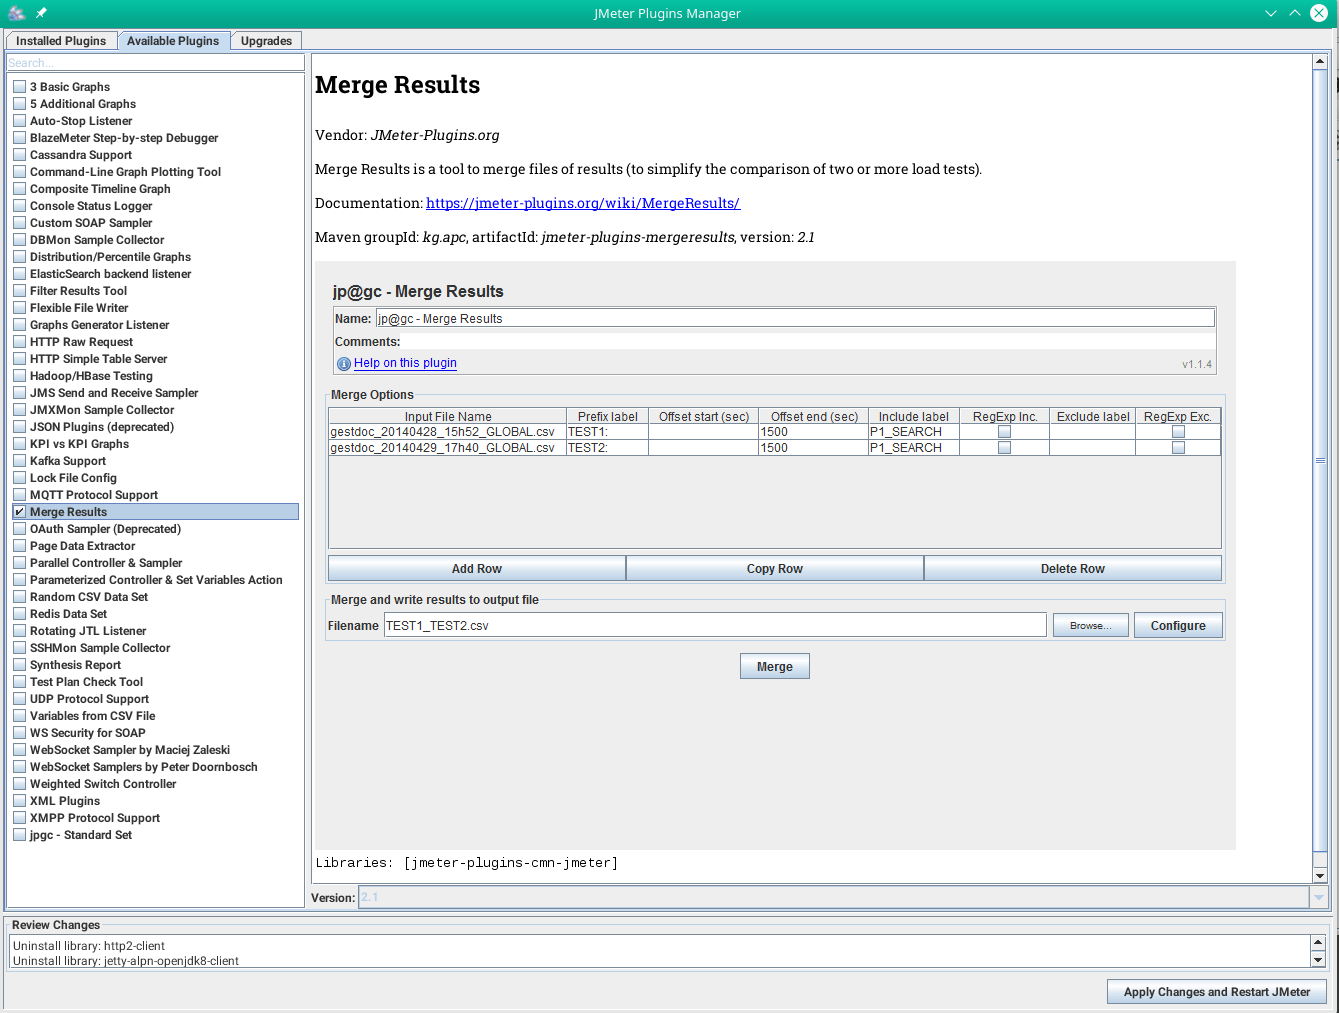Click the description pane scroll-up arrow
Screen dimensions: 1339x1013
click(x=1320, y=61)
